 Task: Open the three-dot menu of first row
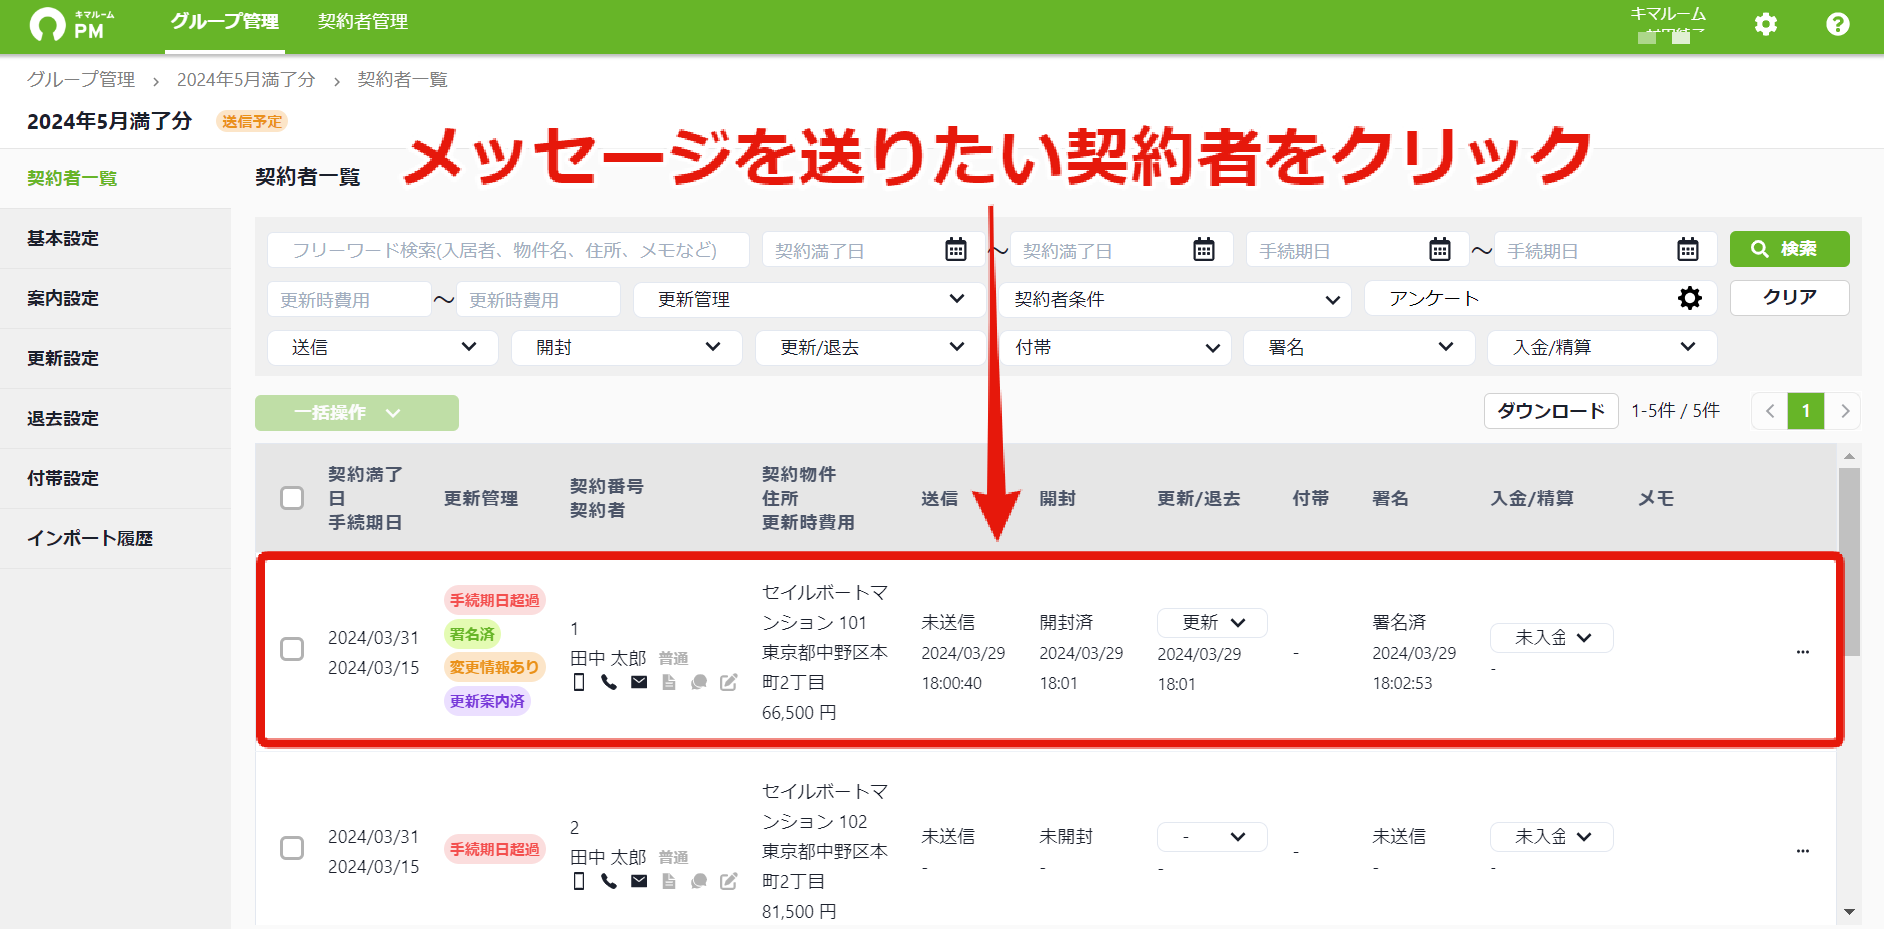coord(1803,652)
